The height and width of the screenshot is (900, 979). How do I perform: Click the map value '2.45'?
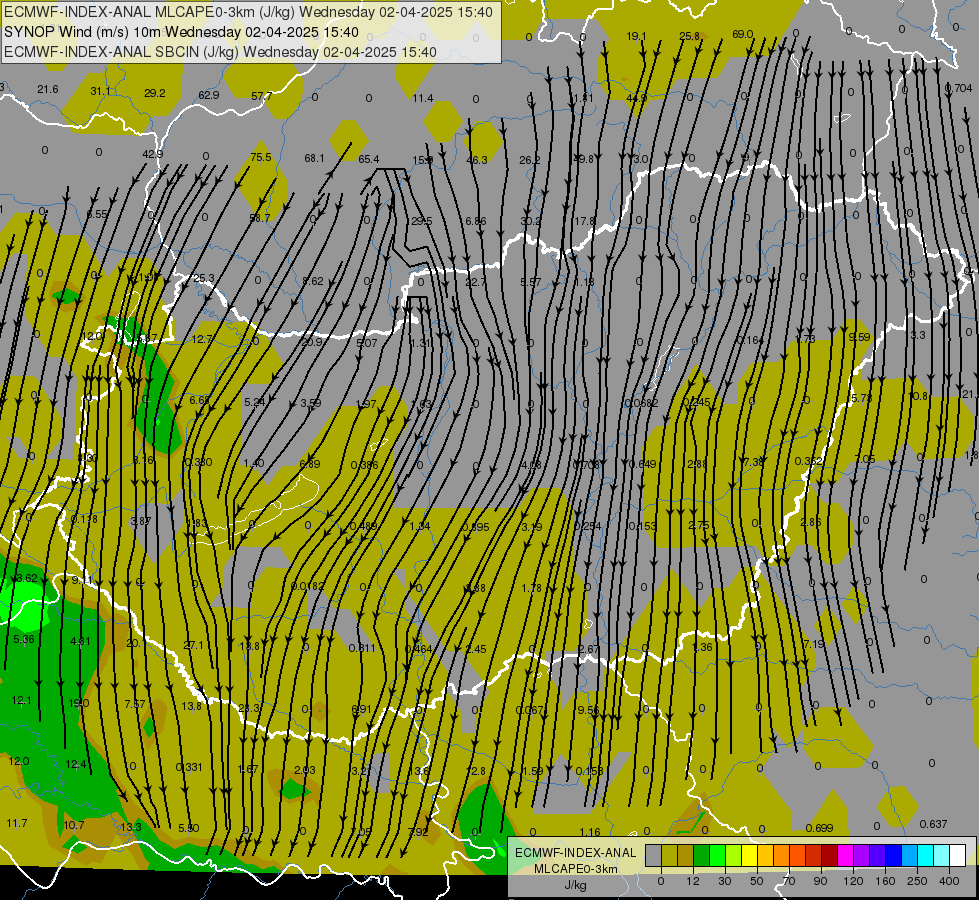pos(476,649)
